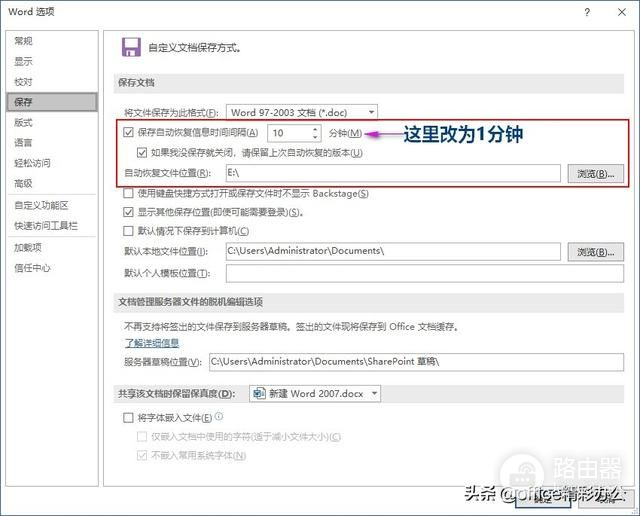Select 版式 category in sidebar
Image resolution: width=640 pixels, height=516 pixels.
tap(52, 122)
